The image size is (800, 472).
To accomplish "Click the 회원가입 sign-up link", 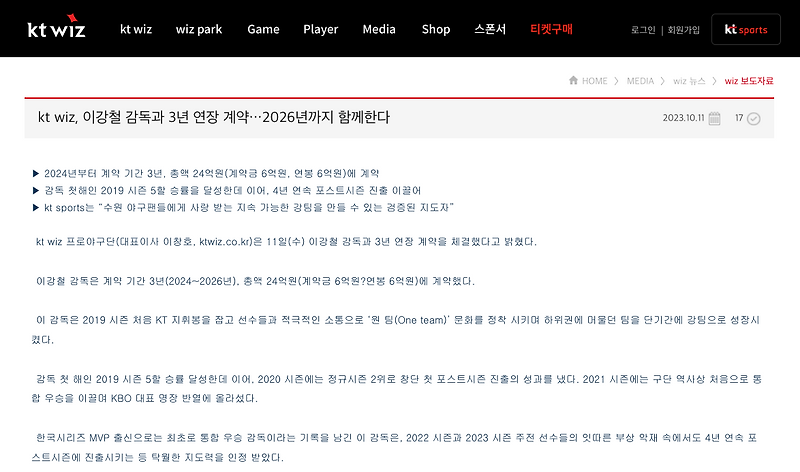I will coord(684,30).
